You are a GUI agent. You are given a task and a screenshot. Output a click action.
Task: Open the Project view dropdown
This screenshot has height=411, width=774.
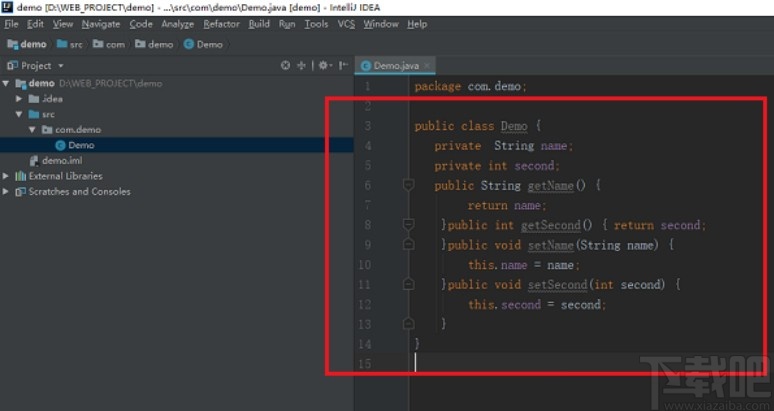coord(61,66)
